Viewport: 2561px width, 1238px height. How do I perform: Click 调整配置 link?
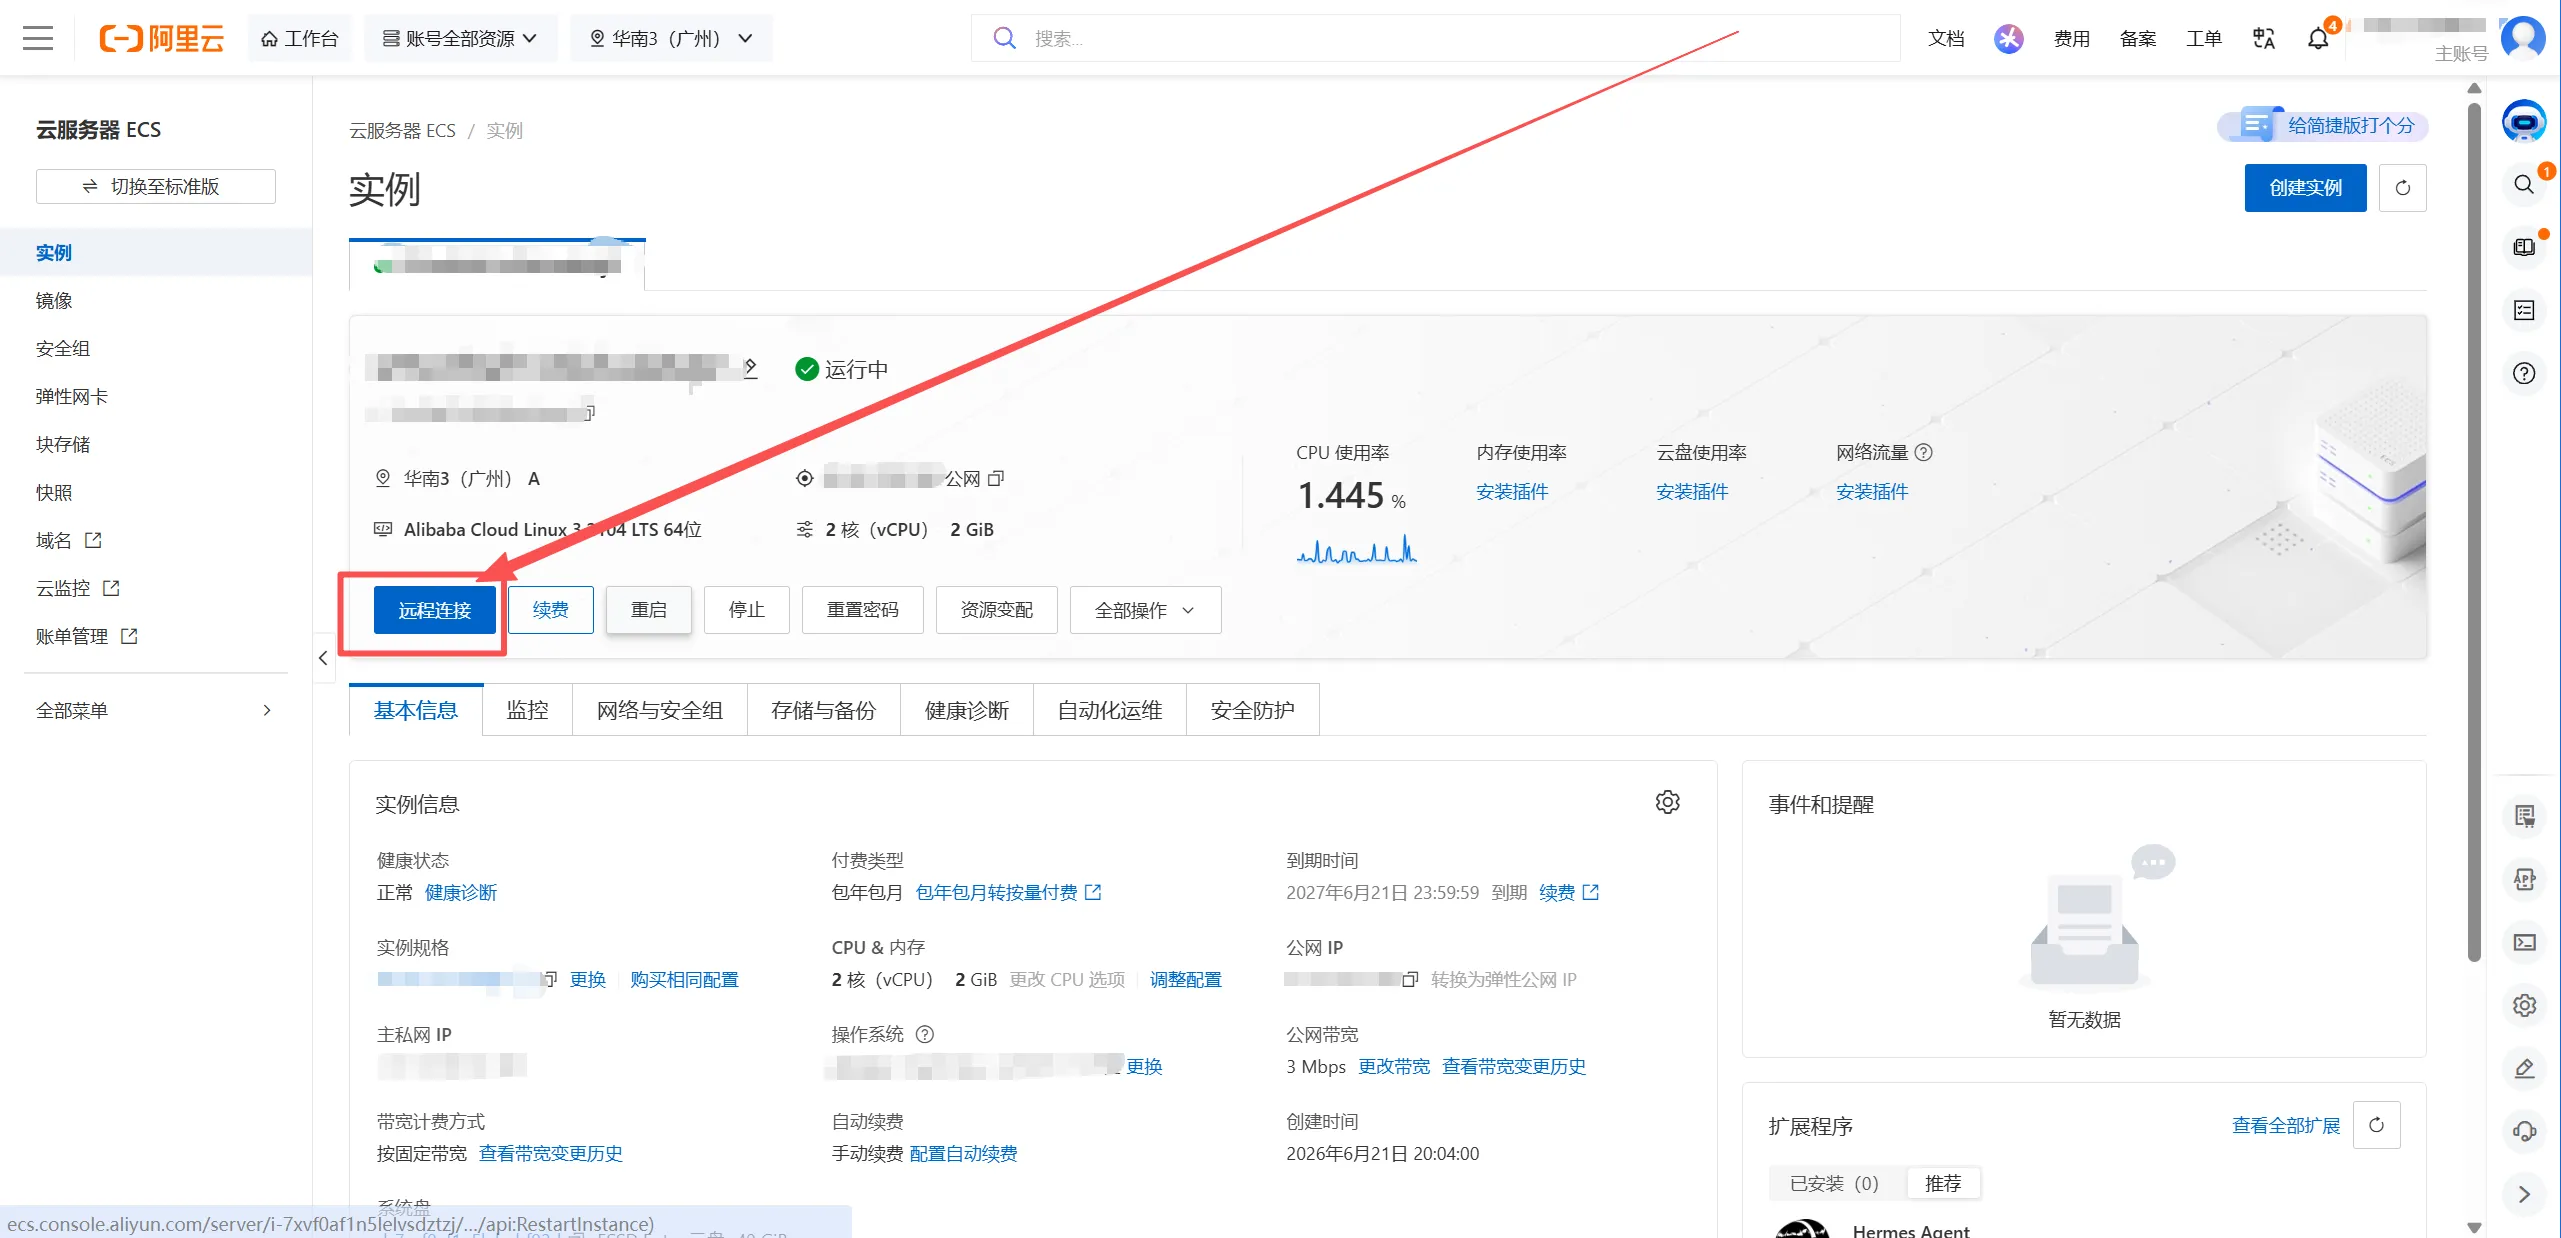(1185, 980)
